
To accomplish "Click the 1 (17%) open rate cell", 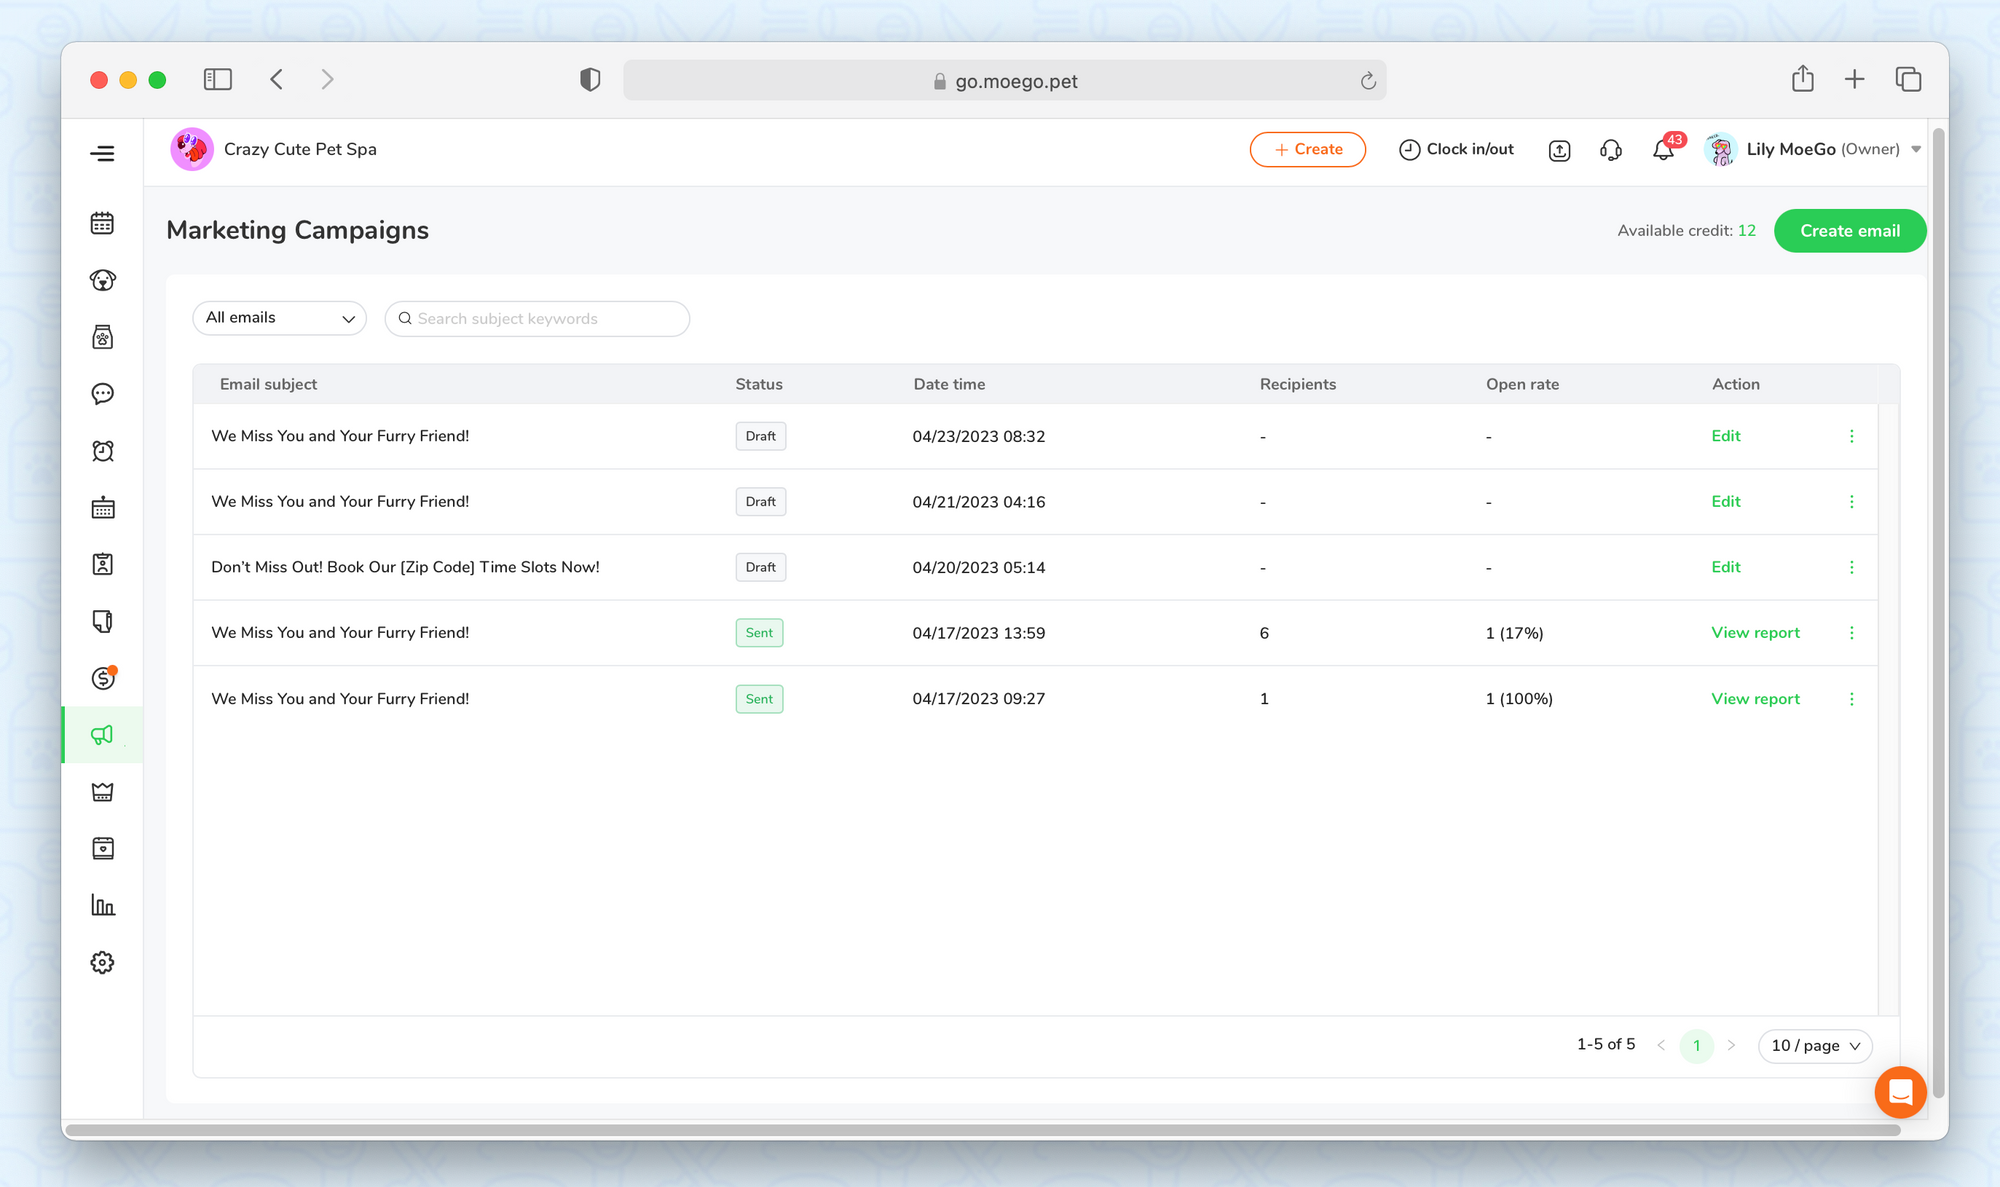I will (1514, 633).
